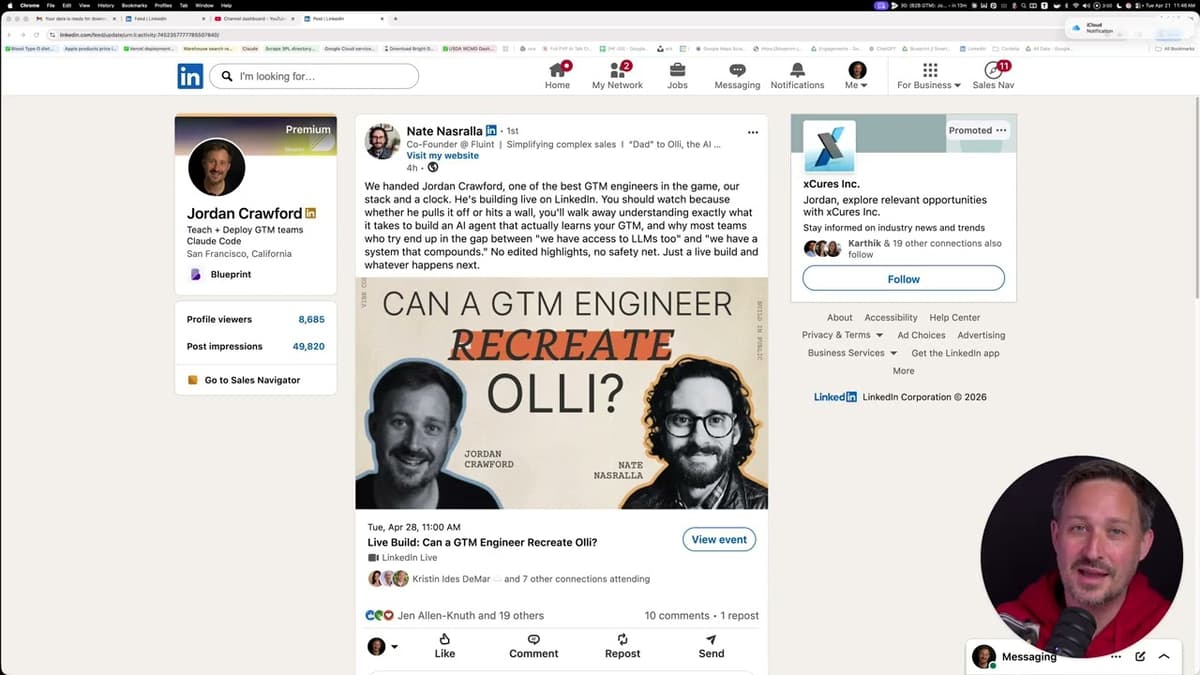Click Get the LinkedIn app
The image size is (1200, 675).
tap(955, 353)
